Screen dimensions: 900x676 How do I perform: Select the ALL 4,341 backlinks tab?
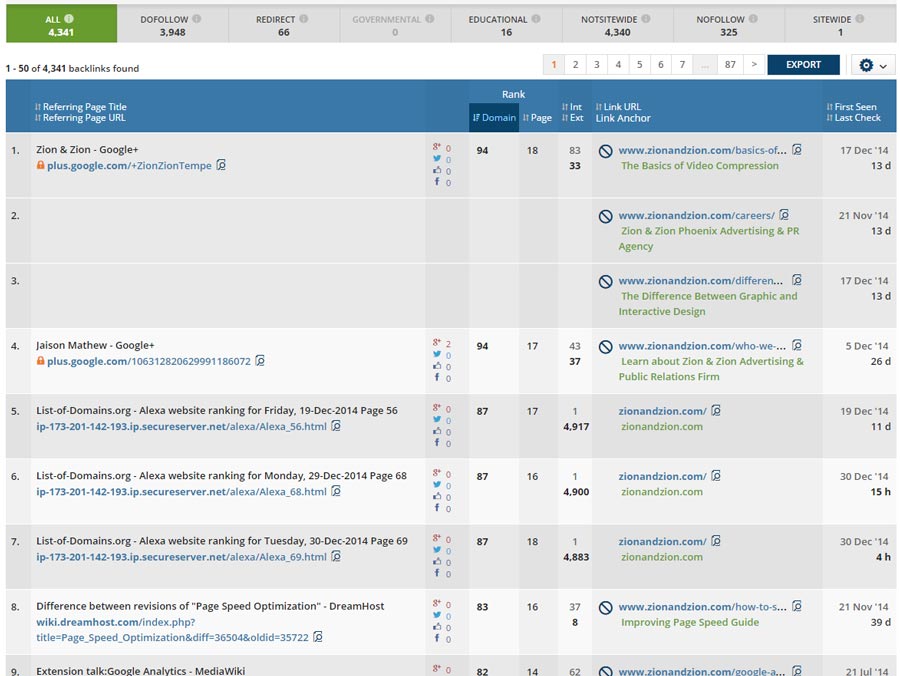[61, 24]
